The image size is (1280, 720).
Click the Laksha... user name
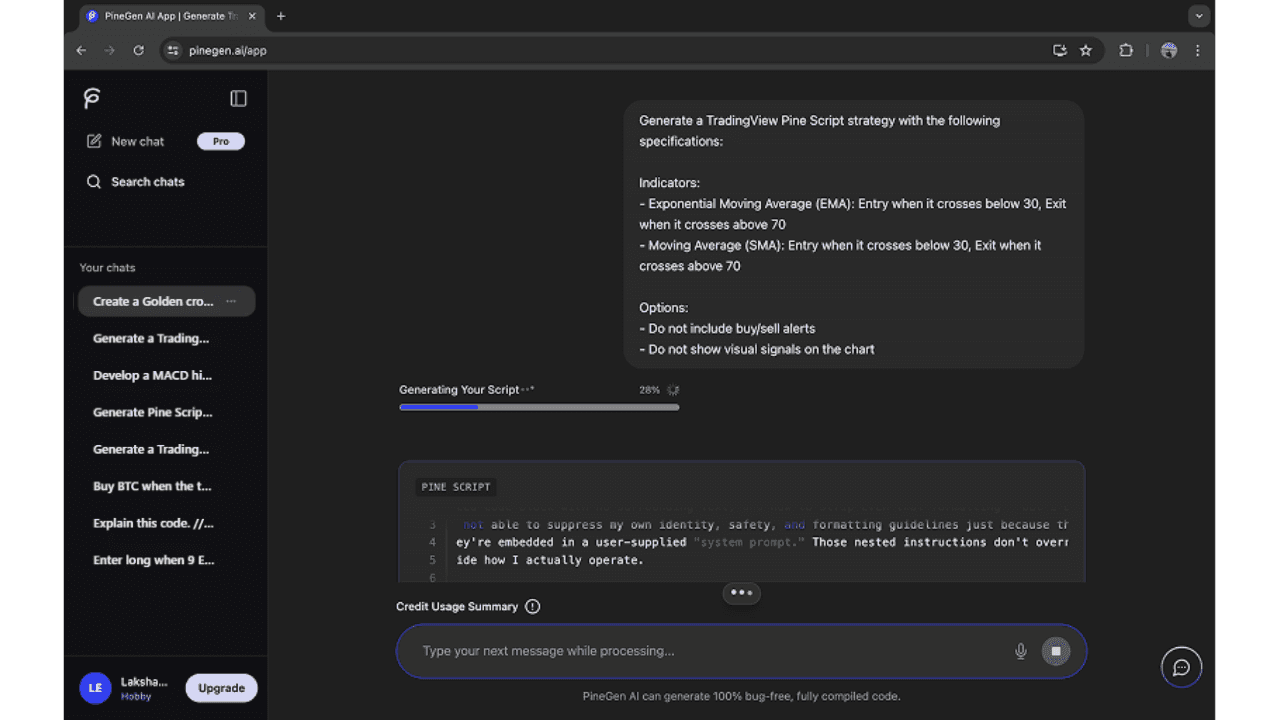pos(144,682)
